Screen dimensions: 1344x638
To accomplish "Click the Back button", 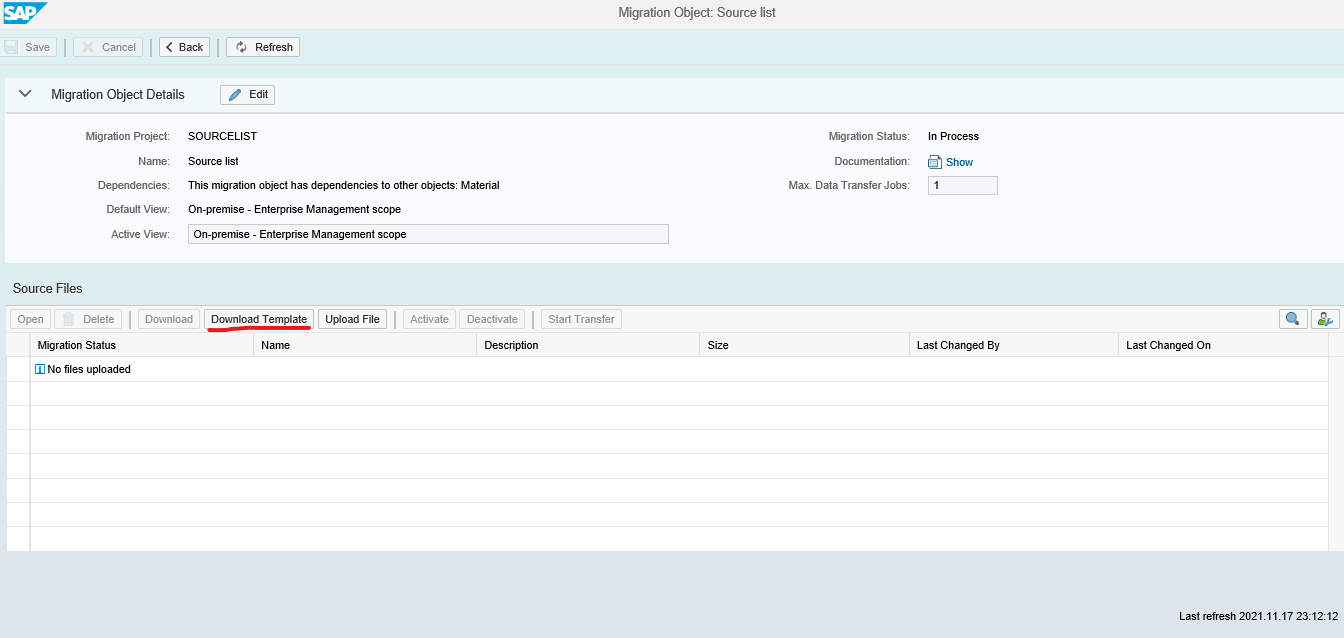I will point(183,46).
